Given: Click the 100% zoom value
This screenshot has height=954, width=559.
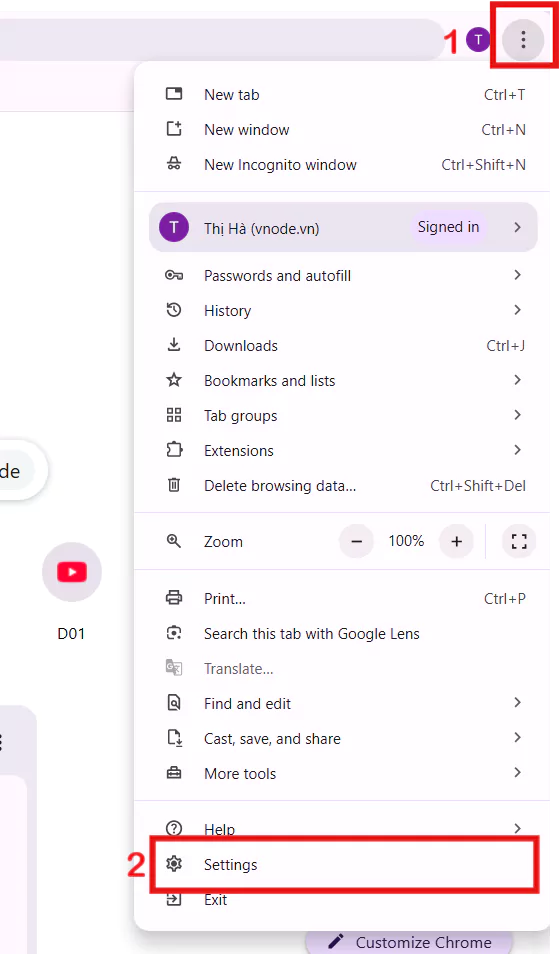Looking at the screenshot, I should [x=406, y=541].
